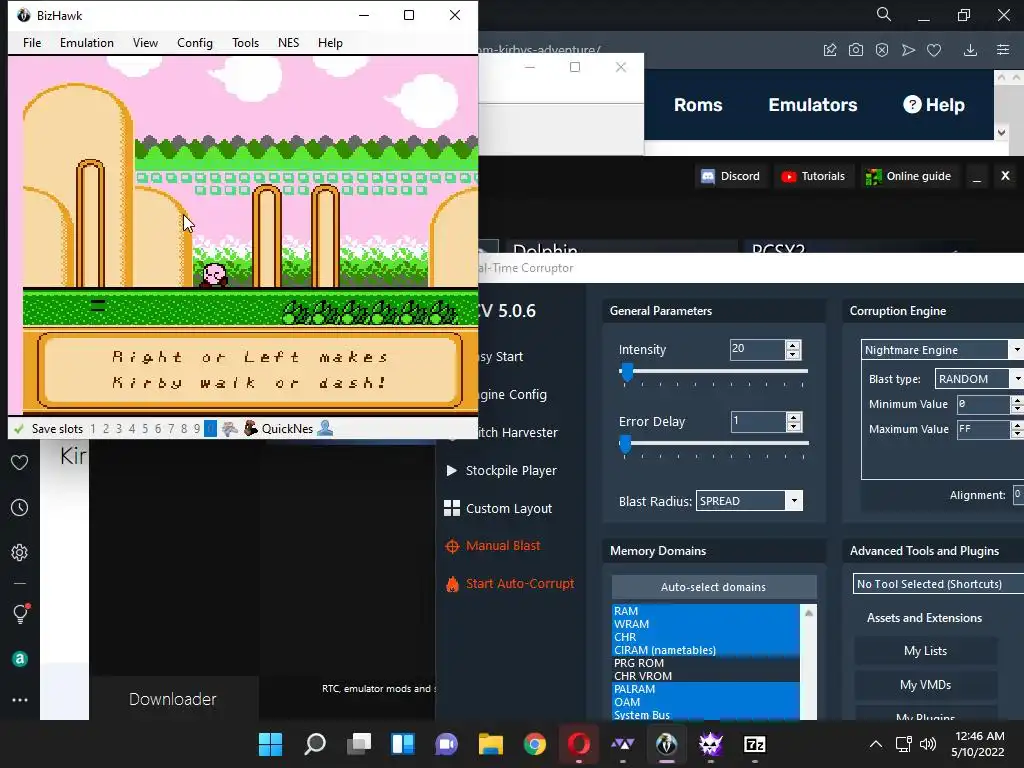
Task: Open the Opera sidebar settings gear icon
Action: tap(20, 552)
